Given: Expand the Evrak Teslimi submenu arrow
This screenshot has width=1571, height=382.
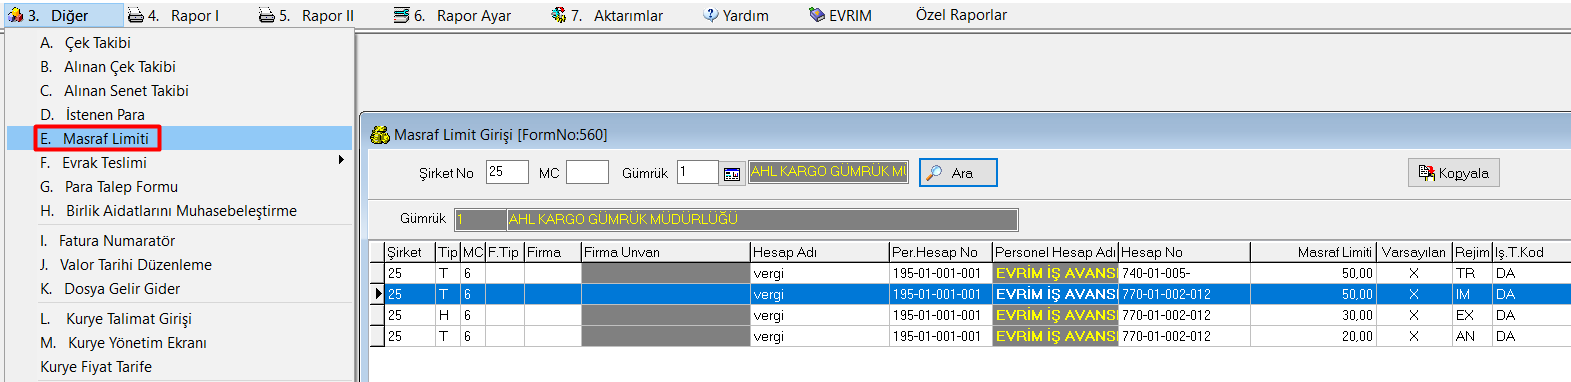Looking at the screenshot, I should [x=341, y=160].
